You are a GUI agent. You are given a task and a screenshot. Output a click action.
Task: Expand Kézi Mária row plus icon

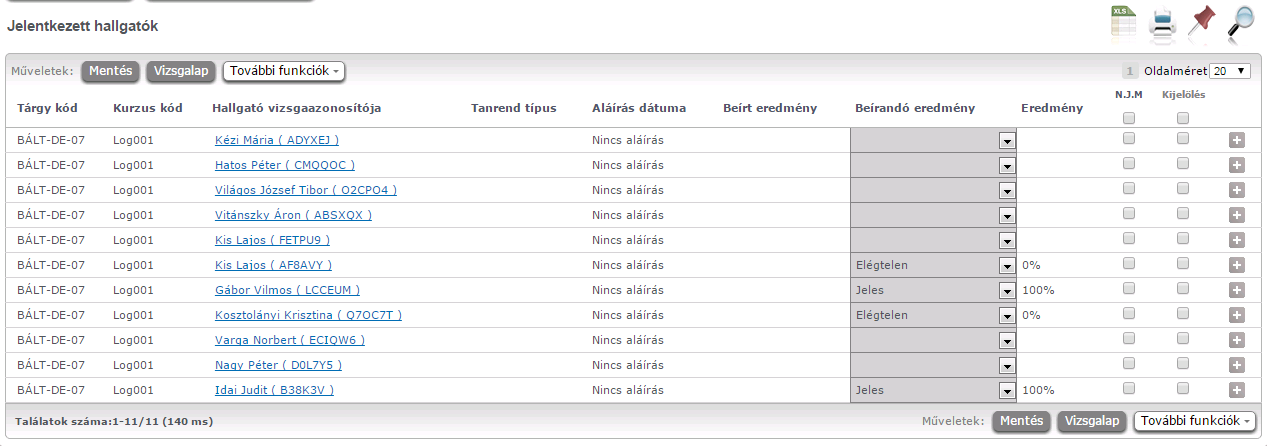pyautogui.click(x=1237, y=140)
